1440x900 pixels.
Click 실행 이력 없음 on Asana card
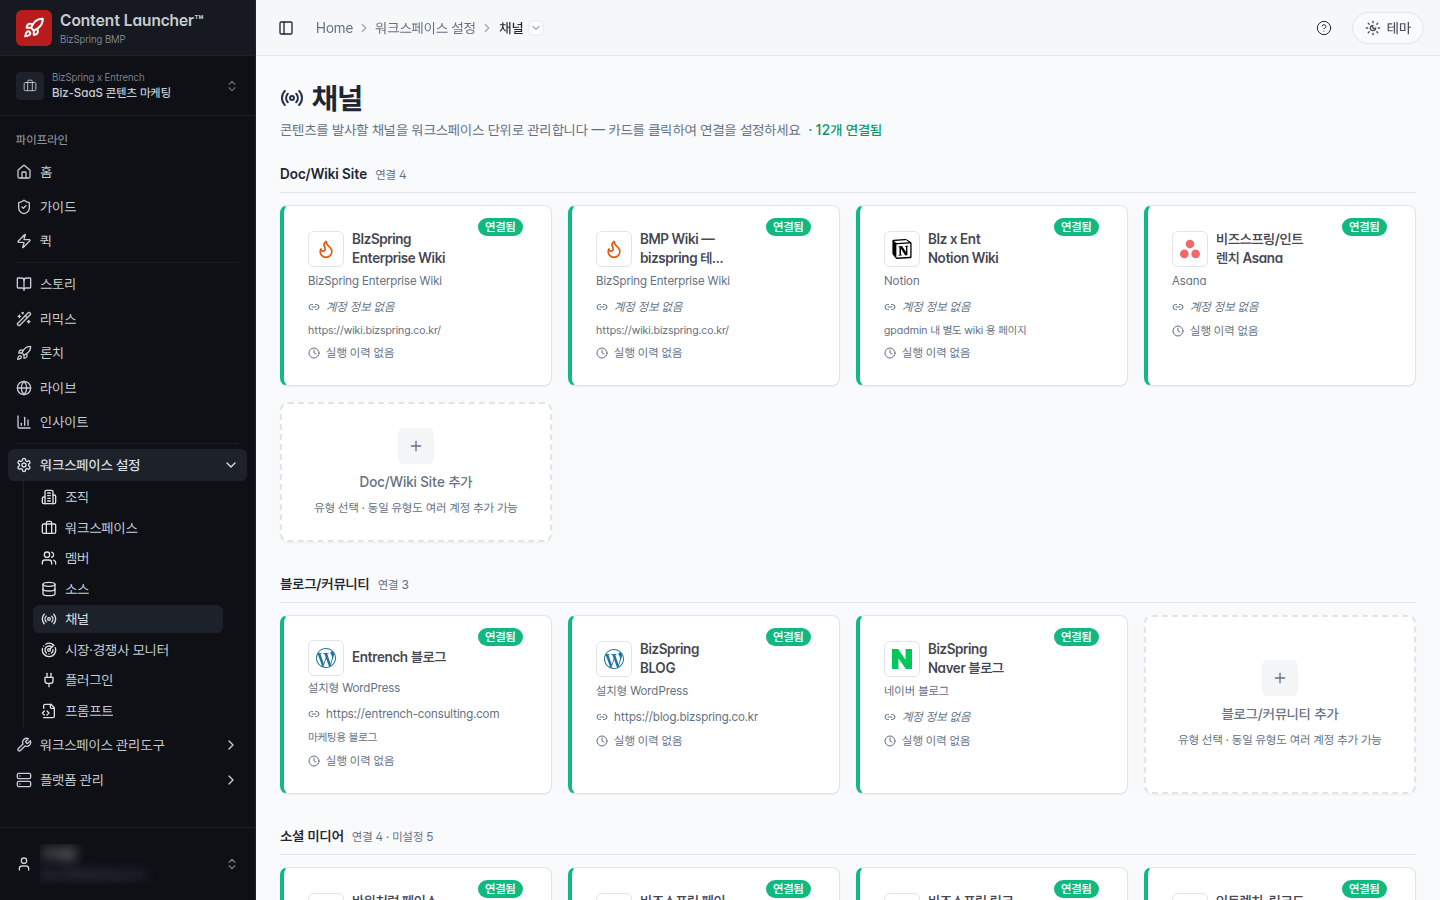coord(1224,331)
